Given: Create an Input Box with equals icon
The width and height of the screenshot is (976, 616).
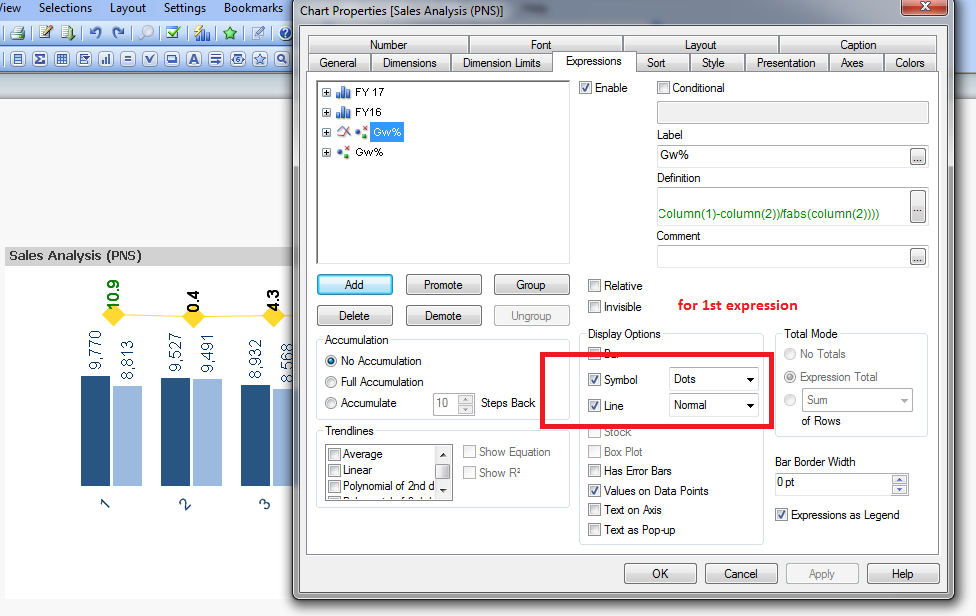Looking at the screenshot, I should (x=128, y=59).
